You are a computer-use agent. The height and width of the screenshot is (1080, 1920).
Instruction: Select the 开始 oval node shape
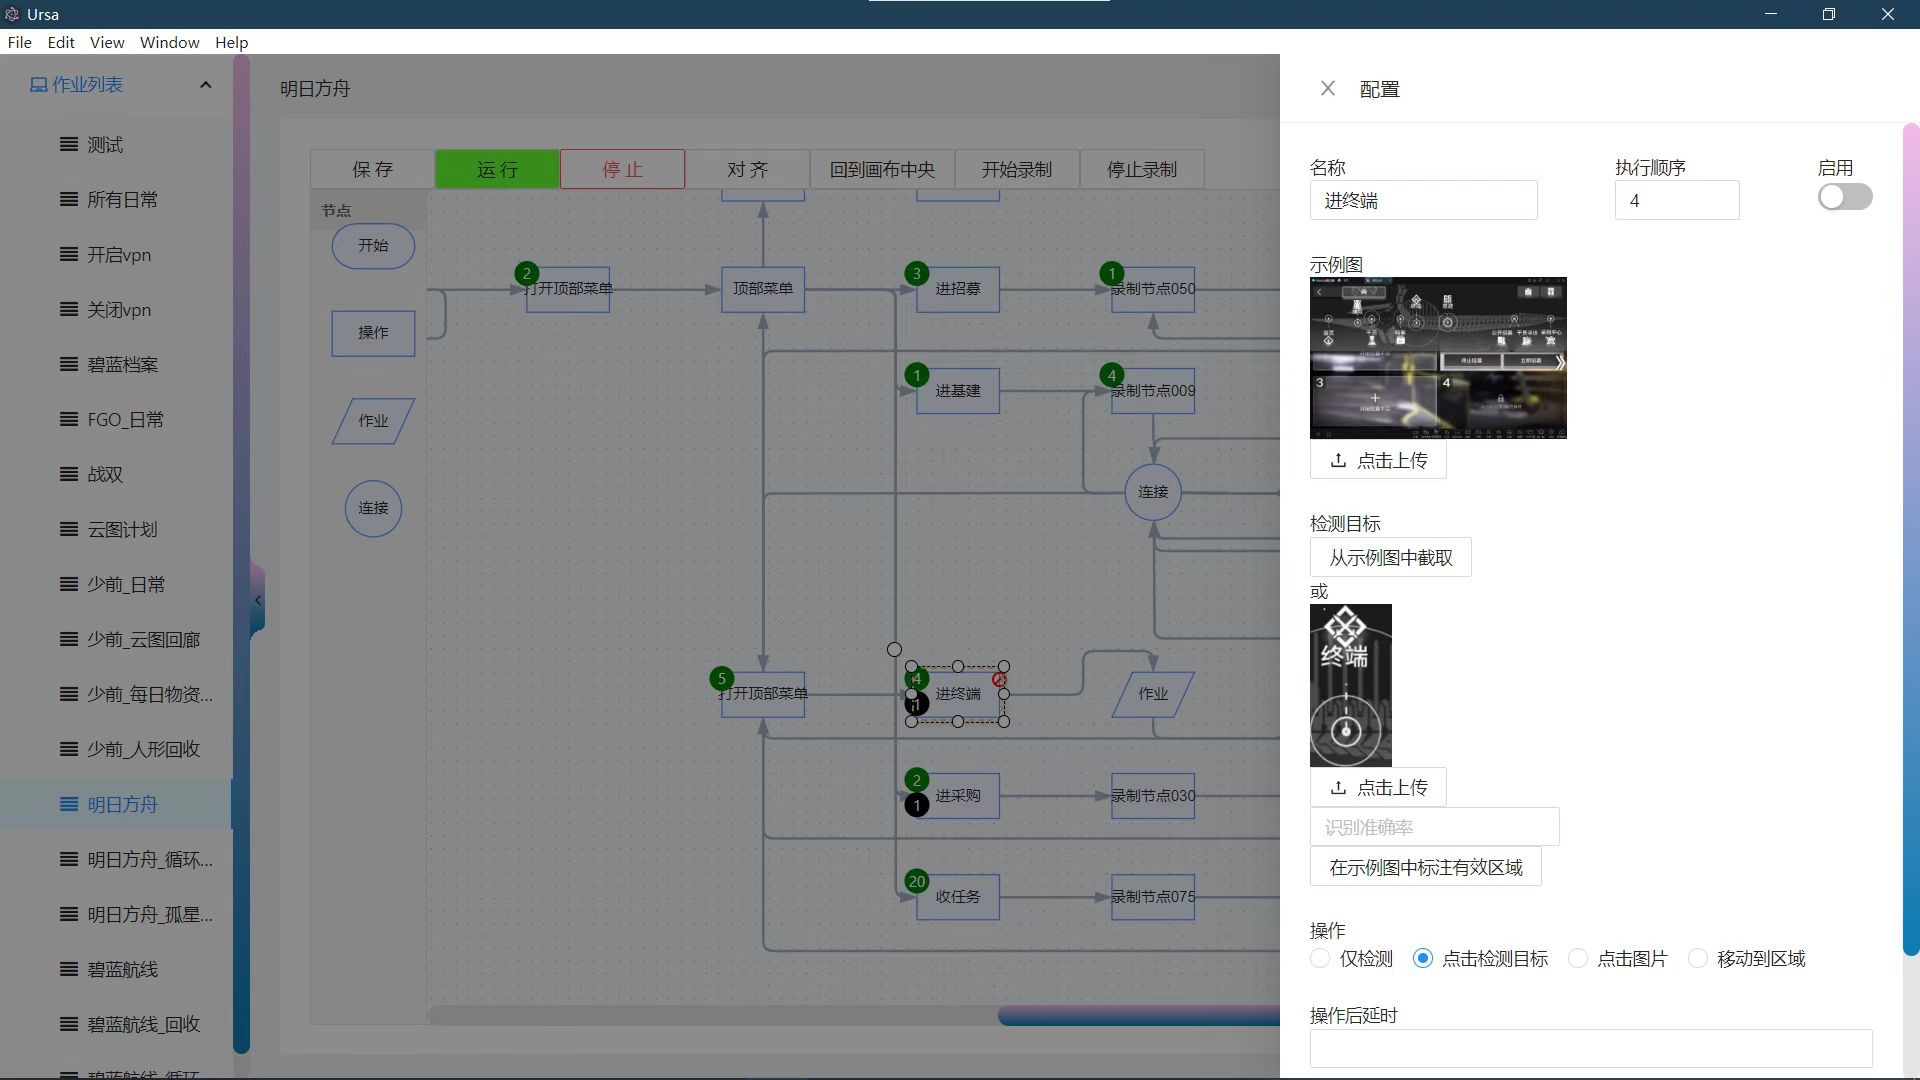373,246
